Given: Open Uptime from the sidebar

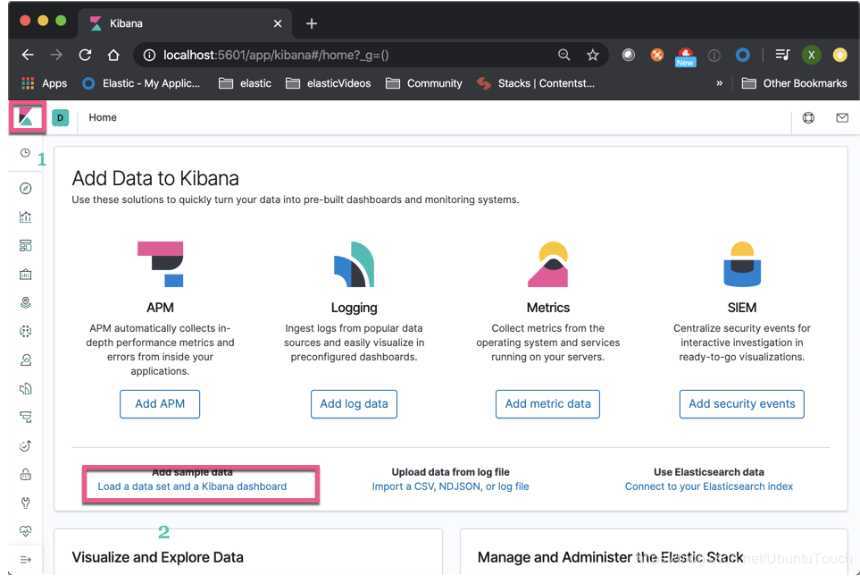Looking at the screenshot, I should click(25, 446).
